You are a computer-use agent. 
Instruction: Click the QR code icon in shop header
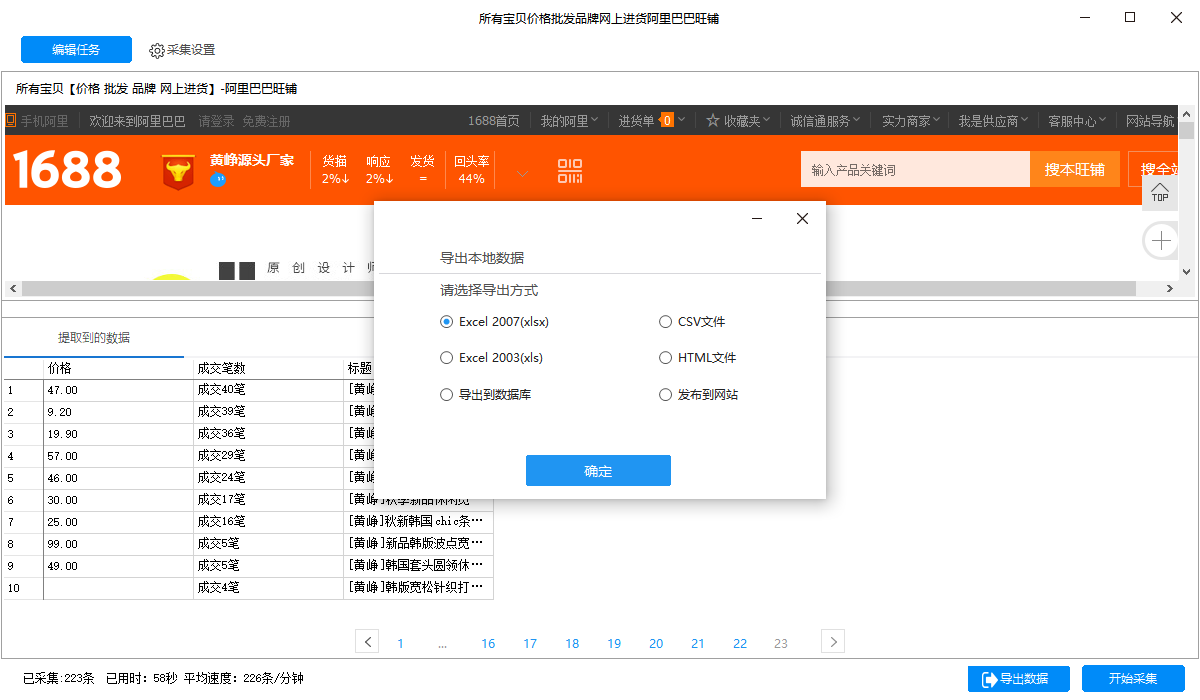(570, 171)
